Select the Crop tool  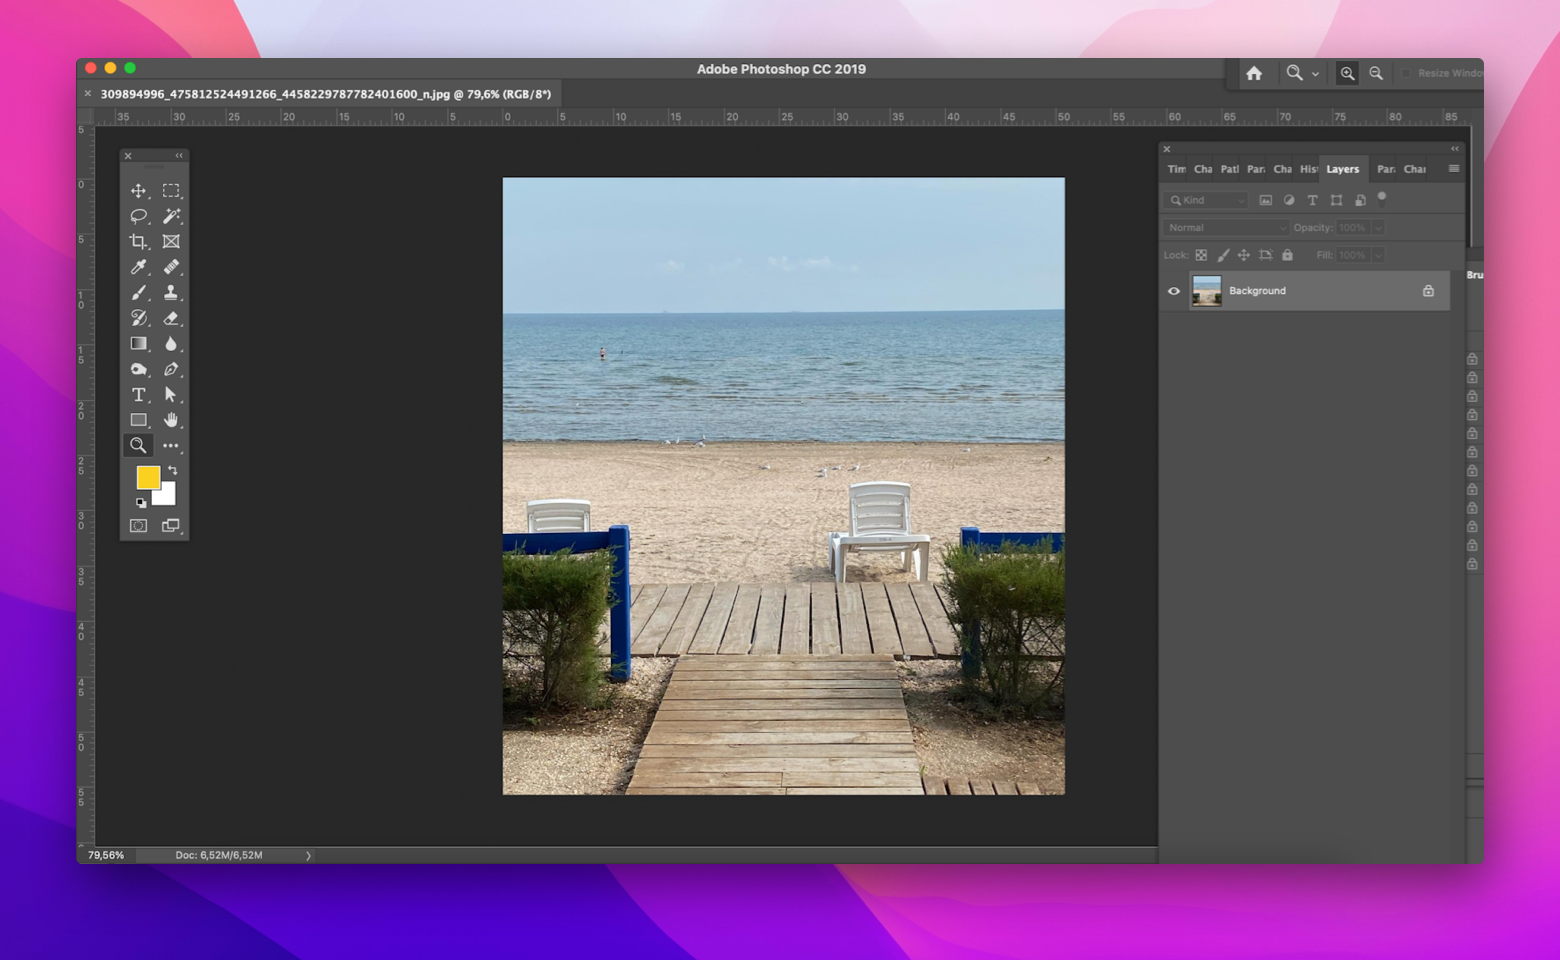coord(138,241)
